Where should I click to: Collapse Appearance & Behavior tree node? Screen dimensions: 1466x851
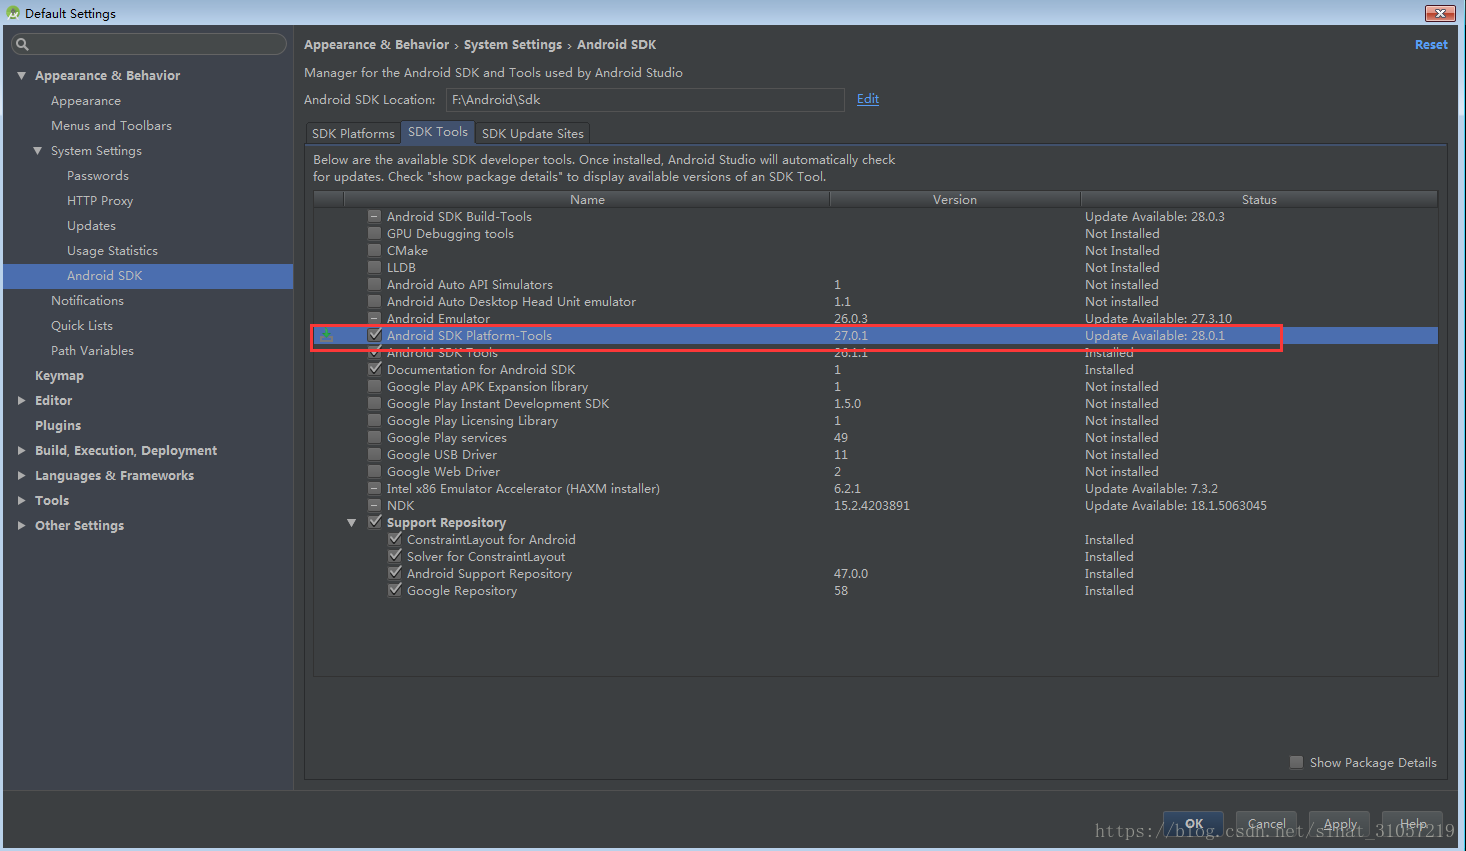(21, 75)
